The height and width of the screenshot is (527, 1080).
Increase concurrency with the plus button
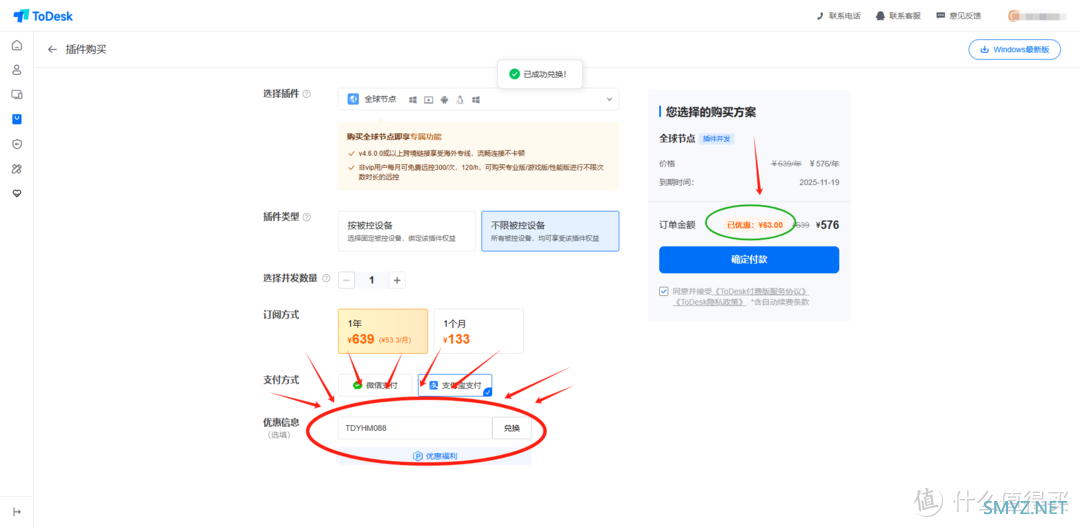(397, 280)
